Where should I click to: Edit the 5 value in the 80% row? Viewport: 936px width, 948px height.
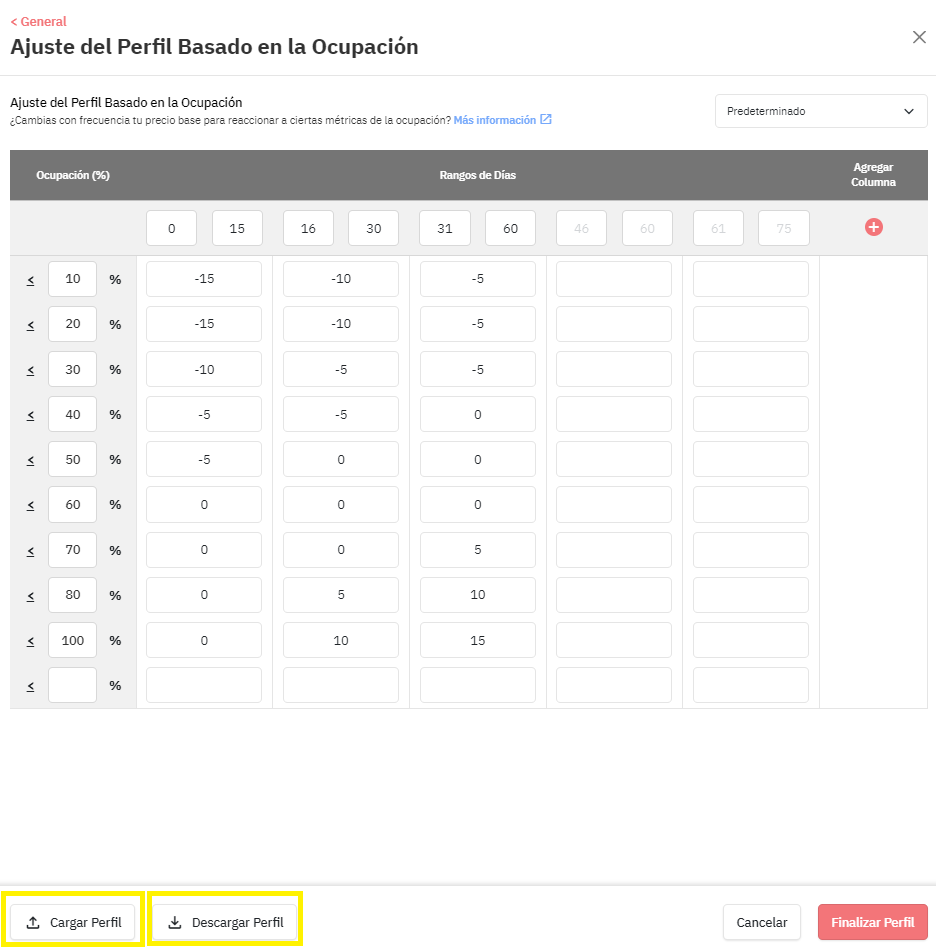coord(341,595)
